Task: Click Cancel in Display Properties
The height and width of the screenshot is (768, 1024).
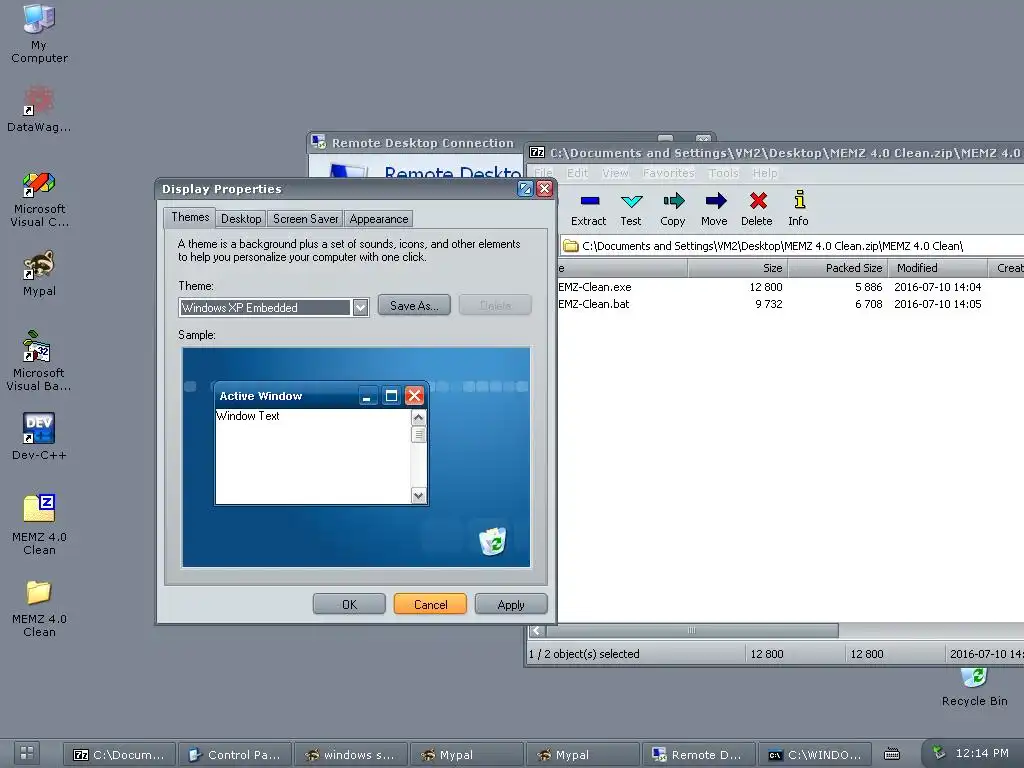Action: tap(430, 604)
